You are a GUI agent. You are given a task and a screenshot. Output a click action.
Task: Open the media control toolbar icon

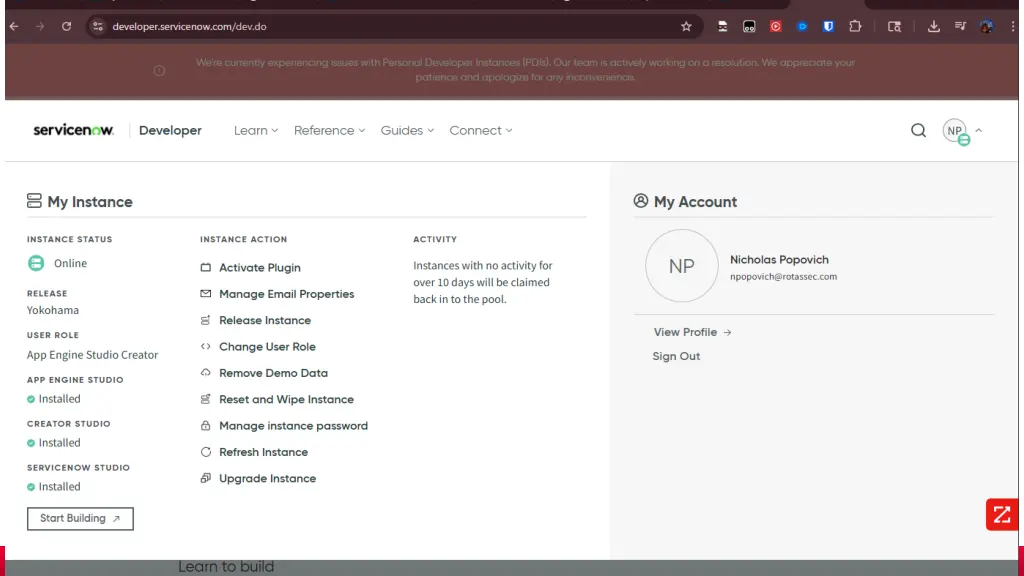(x=960, y=27)
